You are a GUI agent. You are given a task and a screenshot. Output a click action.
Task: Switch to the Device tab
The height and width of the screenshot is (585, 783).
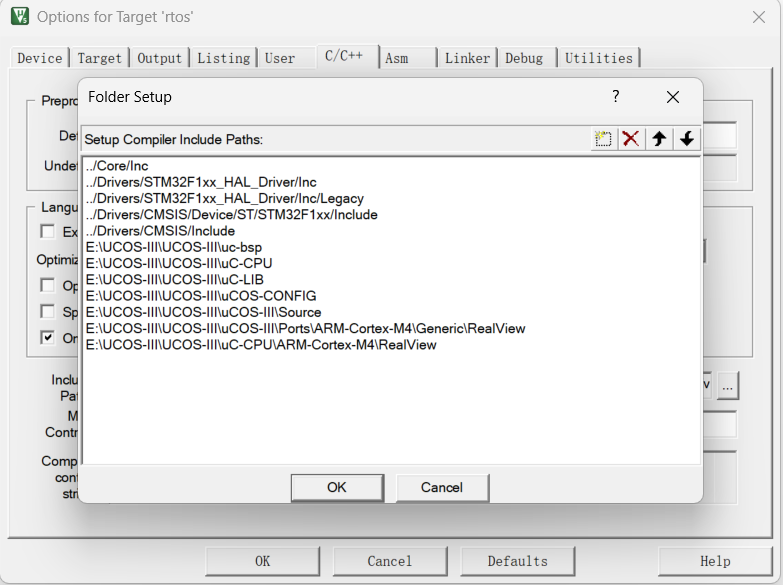click(x=40, y=58)
